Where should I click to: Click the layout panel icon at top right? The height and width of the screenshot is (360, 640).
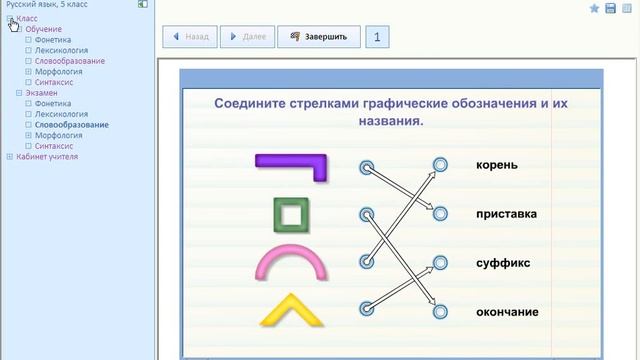pyautogui.click(x=627, y=8)
